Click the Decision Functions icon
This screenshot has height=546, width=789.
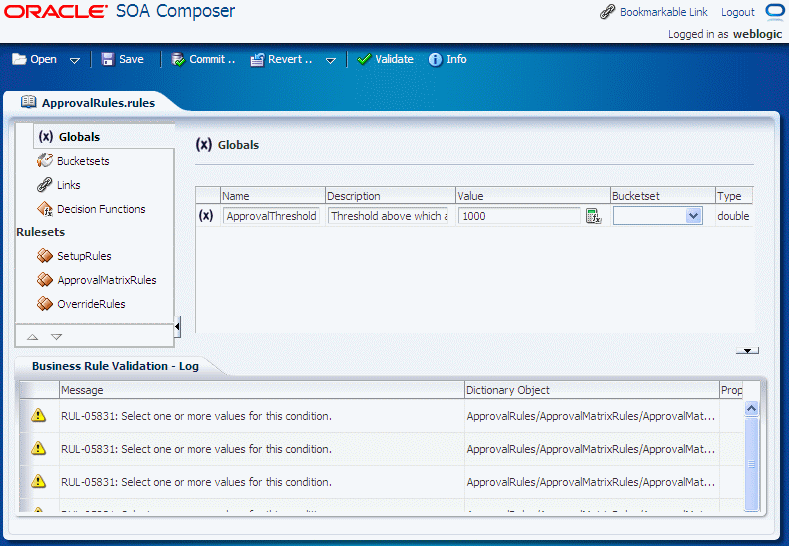click(x=44, y=209)
